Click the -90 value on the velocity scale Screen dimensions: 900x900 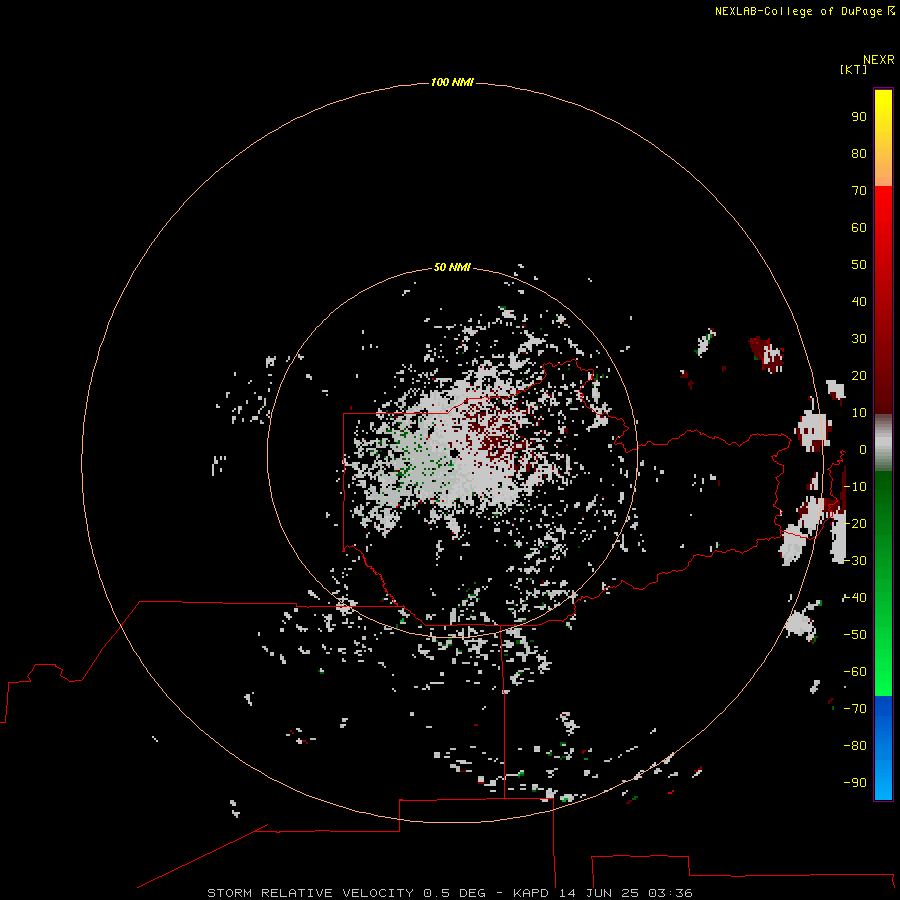pos(855,783)
